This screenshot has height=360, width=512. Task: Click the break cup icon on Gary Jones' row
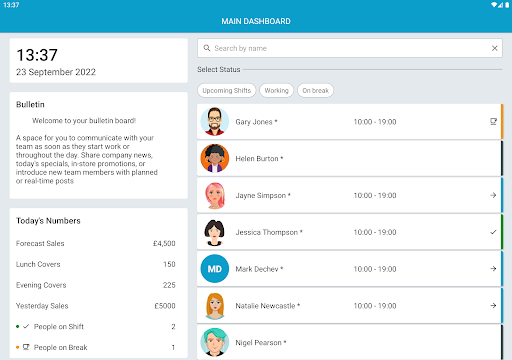[493, 122]
